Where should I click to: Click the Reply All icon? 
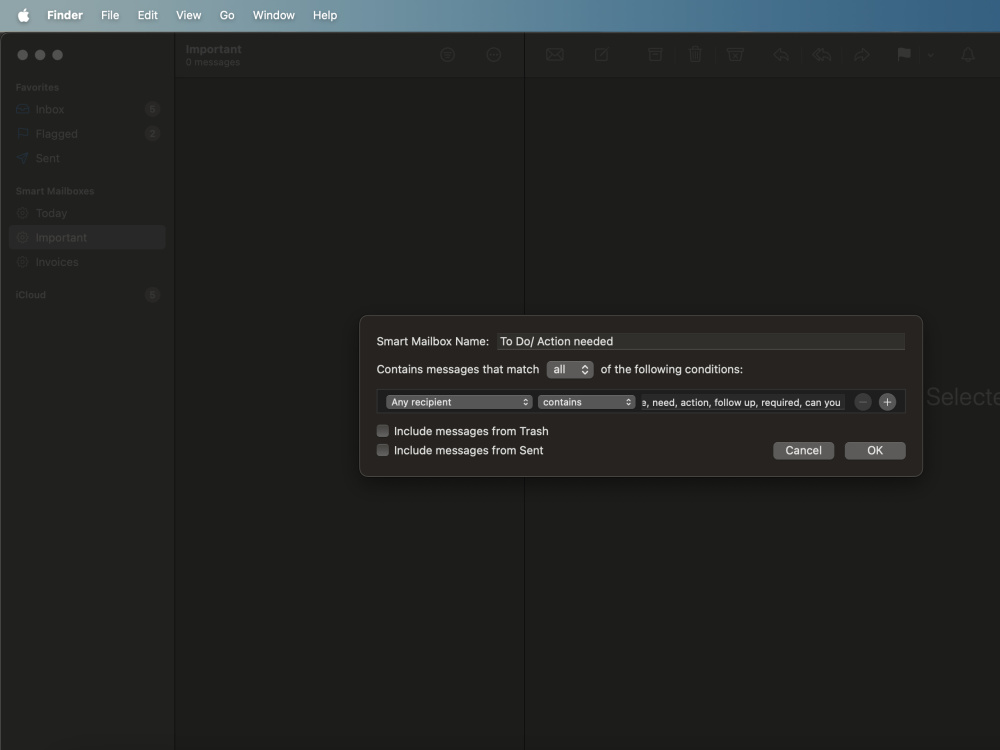[821, 55]
